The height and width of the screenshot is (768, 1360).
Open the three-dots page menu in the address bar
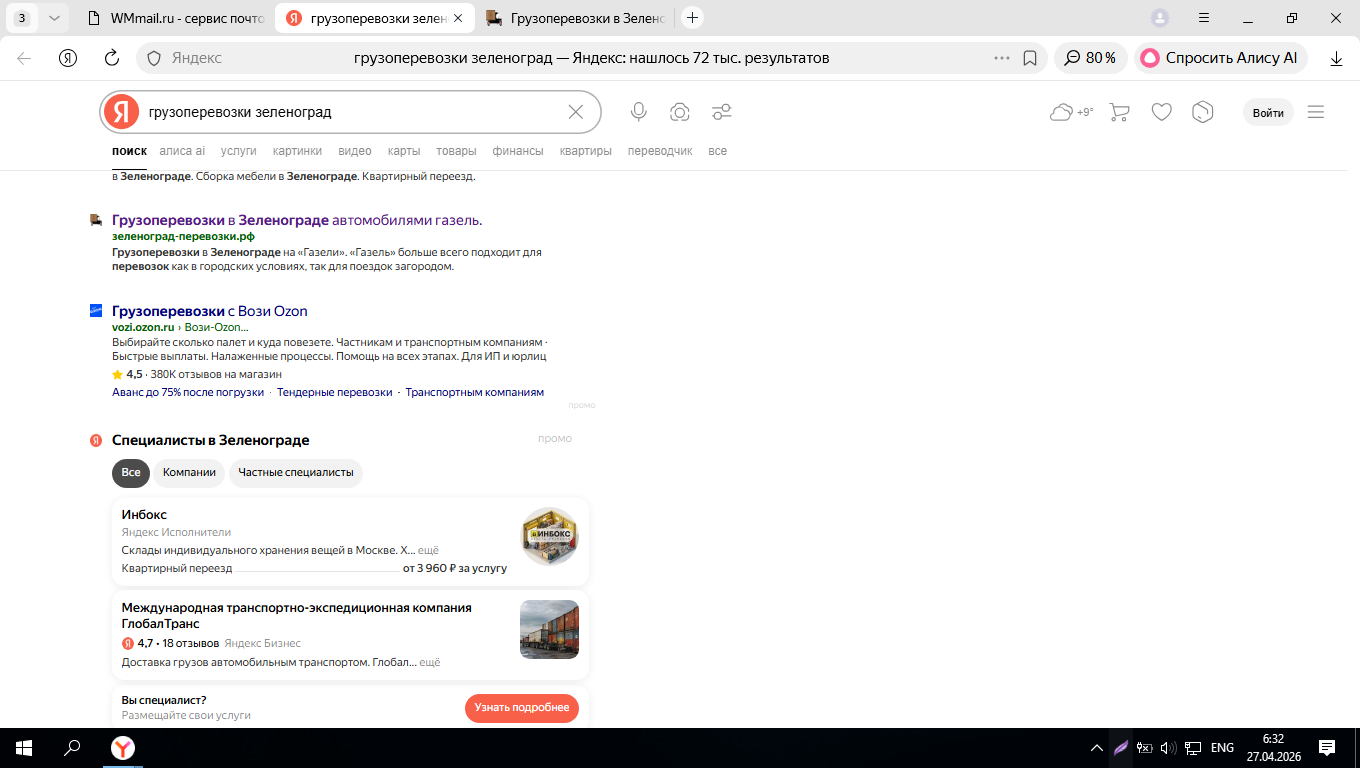click(1002, 58)
